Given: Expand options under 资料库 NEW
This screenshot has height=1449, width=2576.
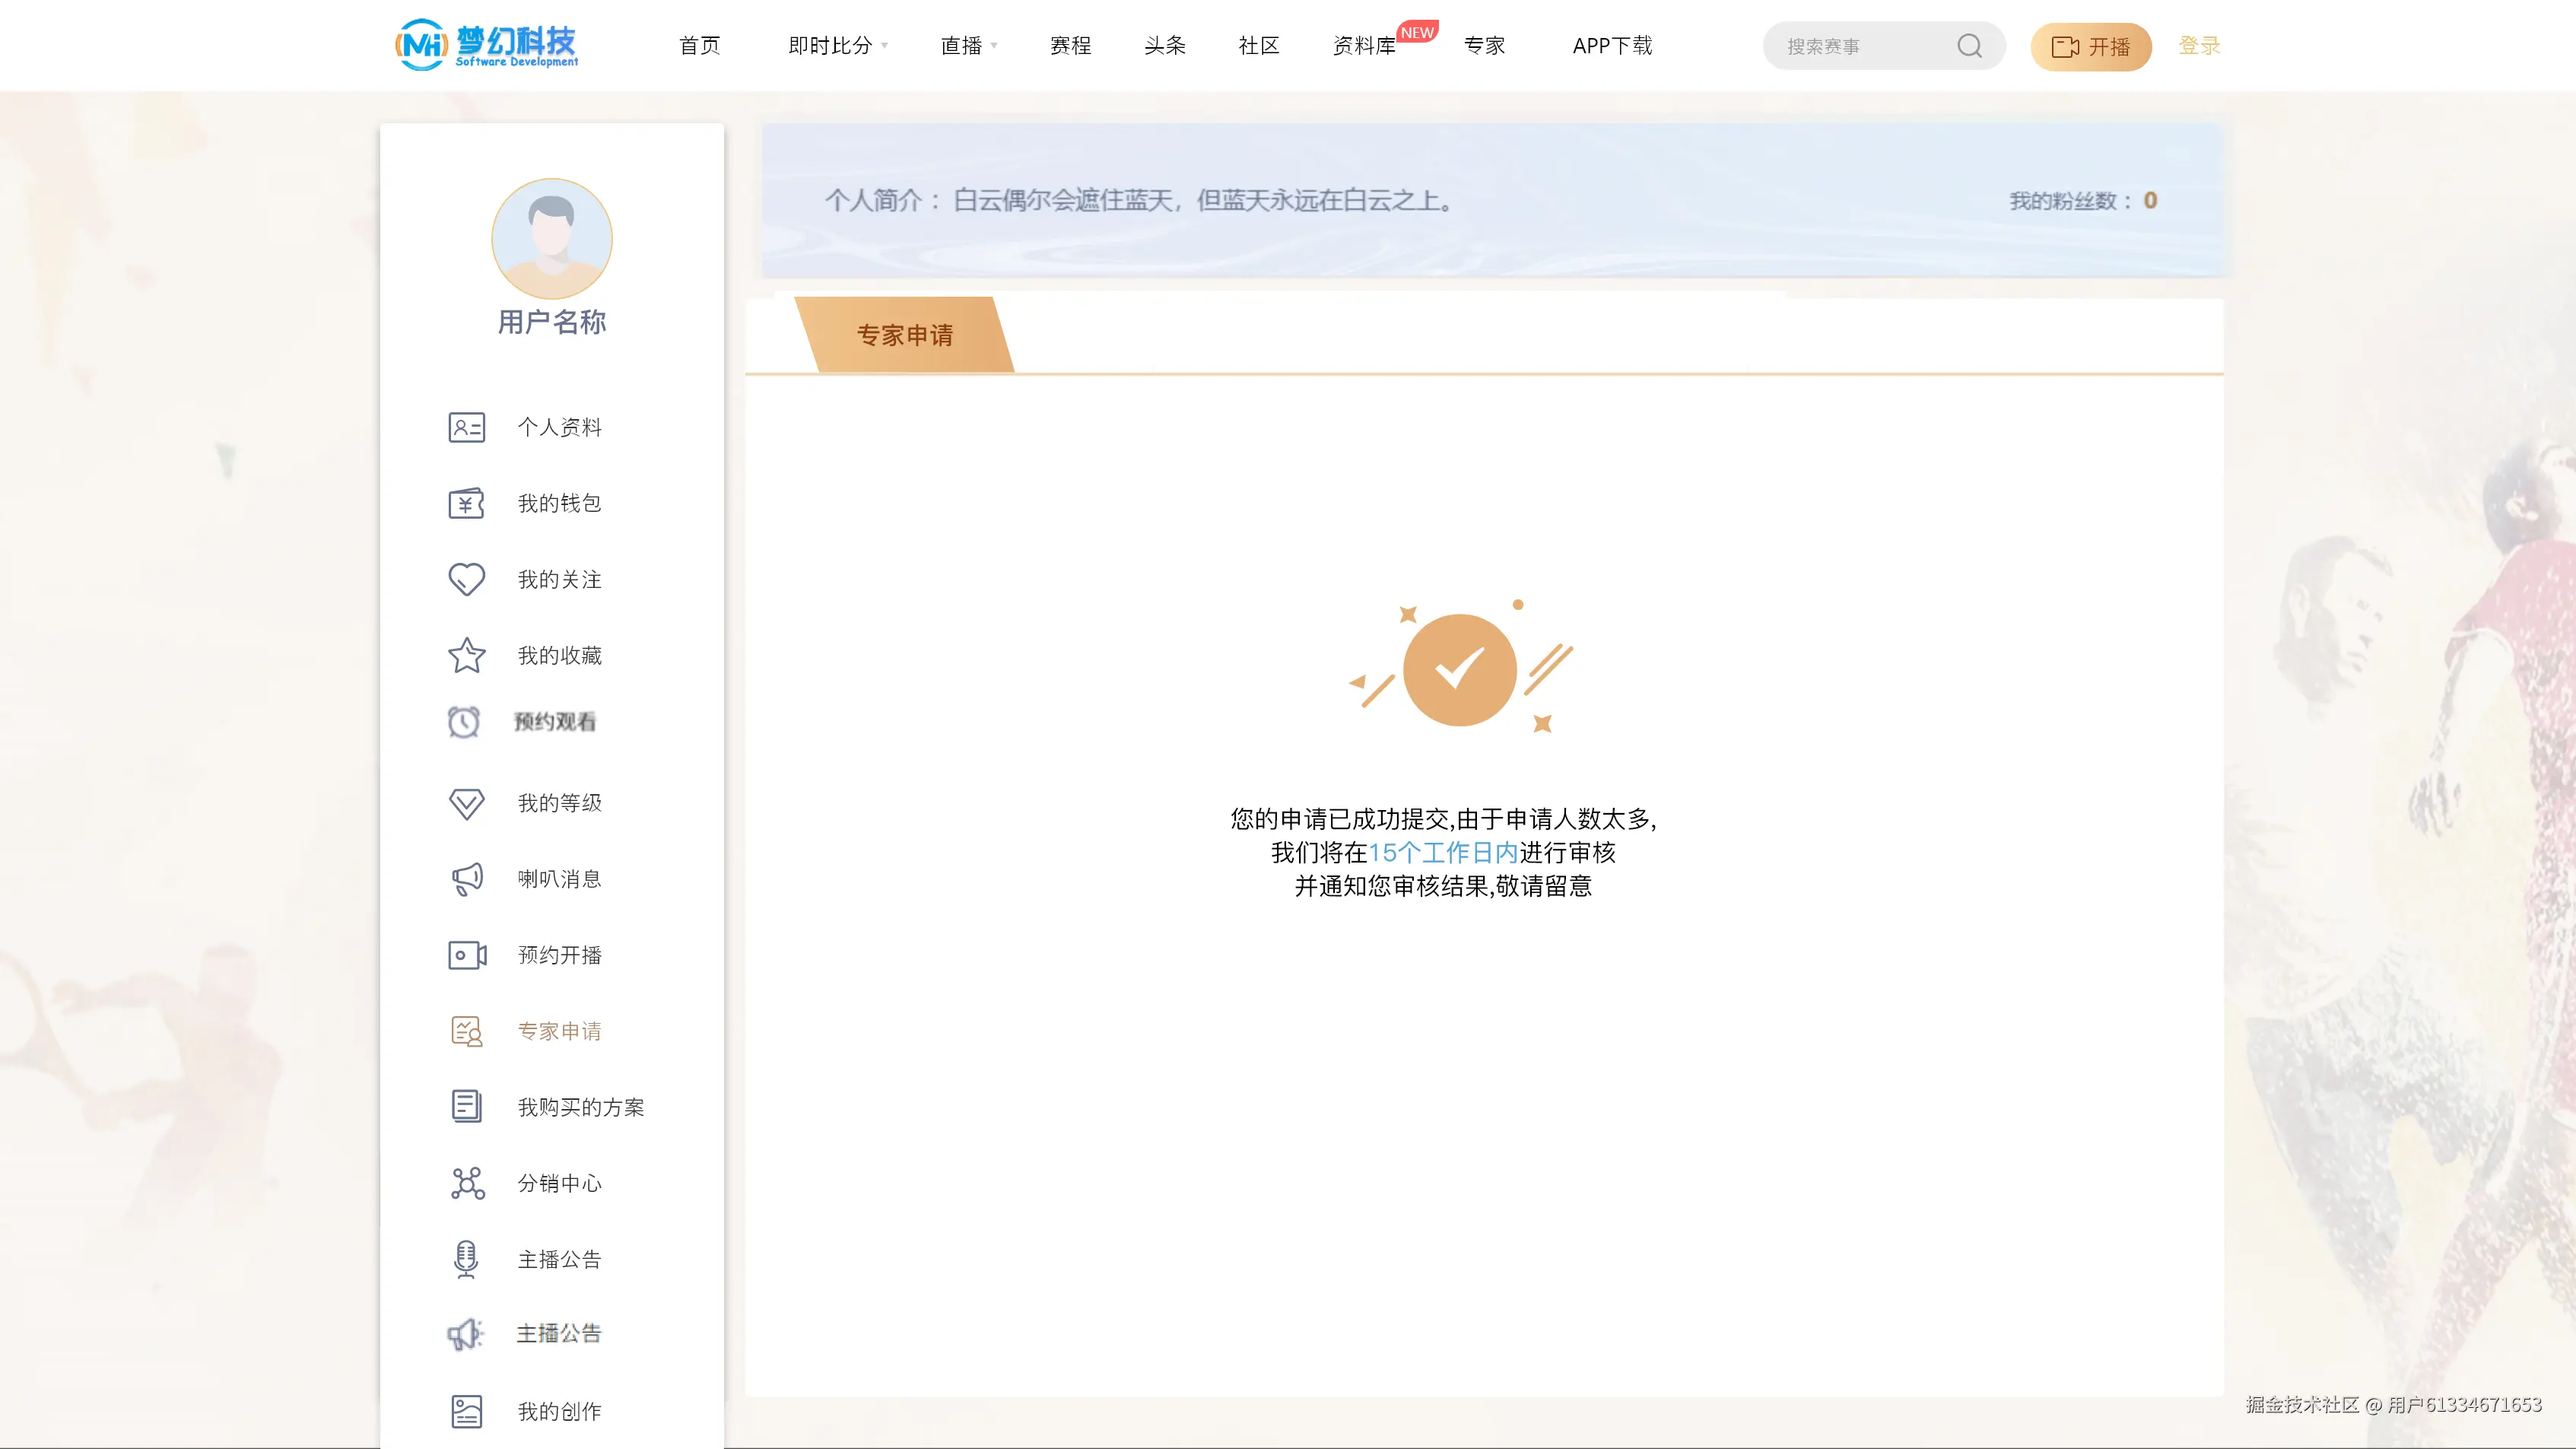Looking at the screenshot, I should pos(1363,45).
